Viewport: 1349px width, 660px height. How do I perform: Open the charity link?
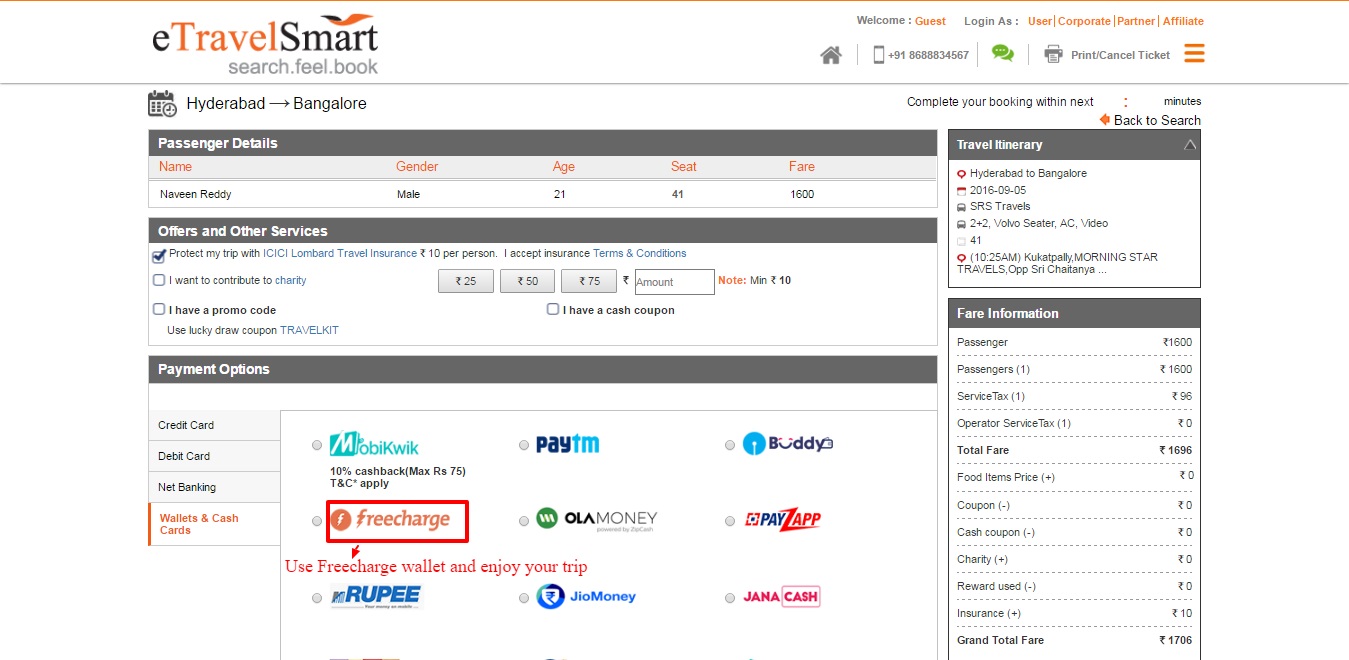(291, 281)
